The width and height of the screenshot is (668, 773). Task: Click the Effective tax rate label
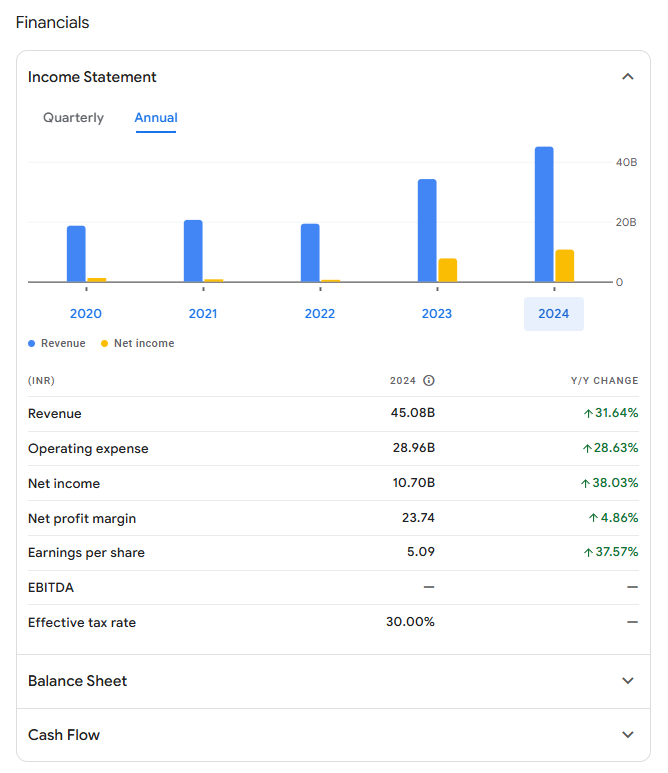(82, 623)
